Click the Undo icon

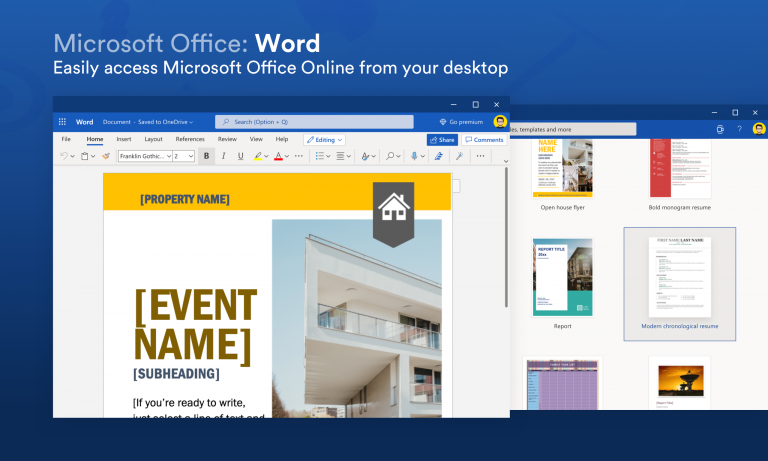point(64,156)
